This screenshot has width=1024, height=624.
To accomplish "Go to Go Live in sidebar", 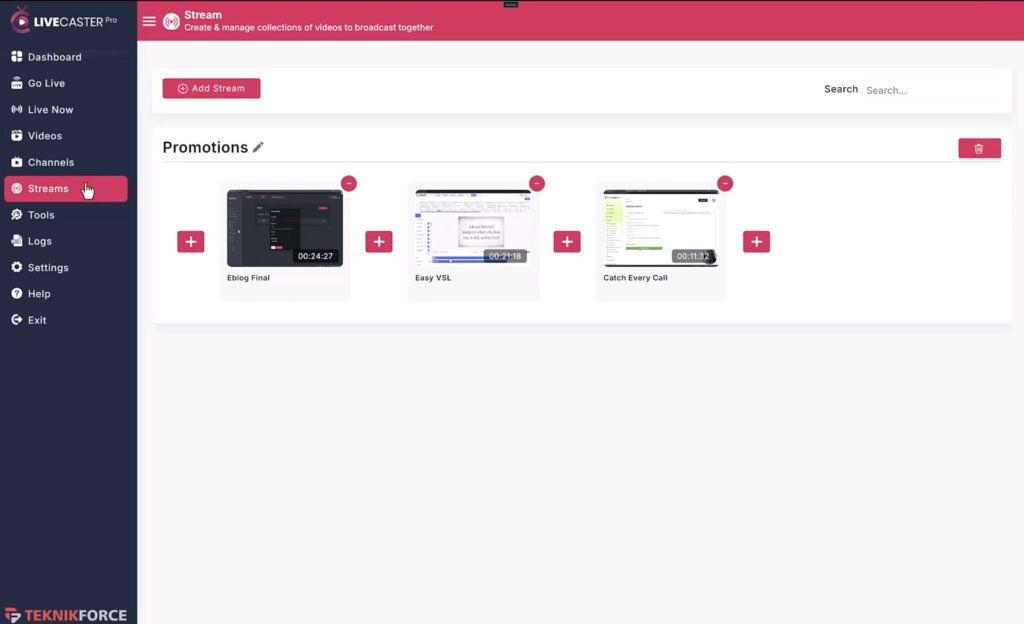I will [46, 83].
